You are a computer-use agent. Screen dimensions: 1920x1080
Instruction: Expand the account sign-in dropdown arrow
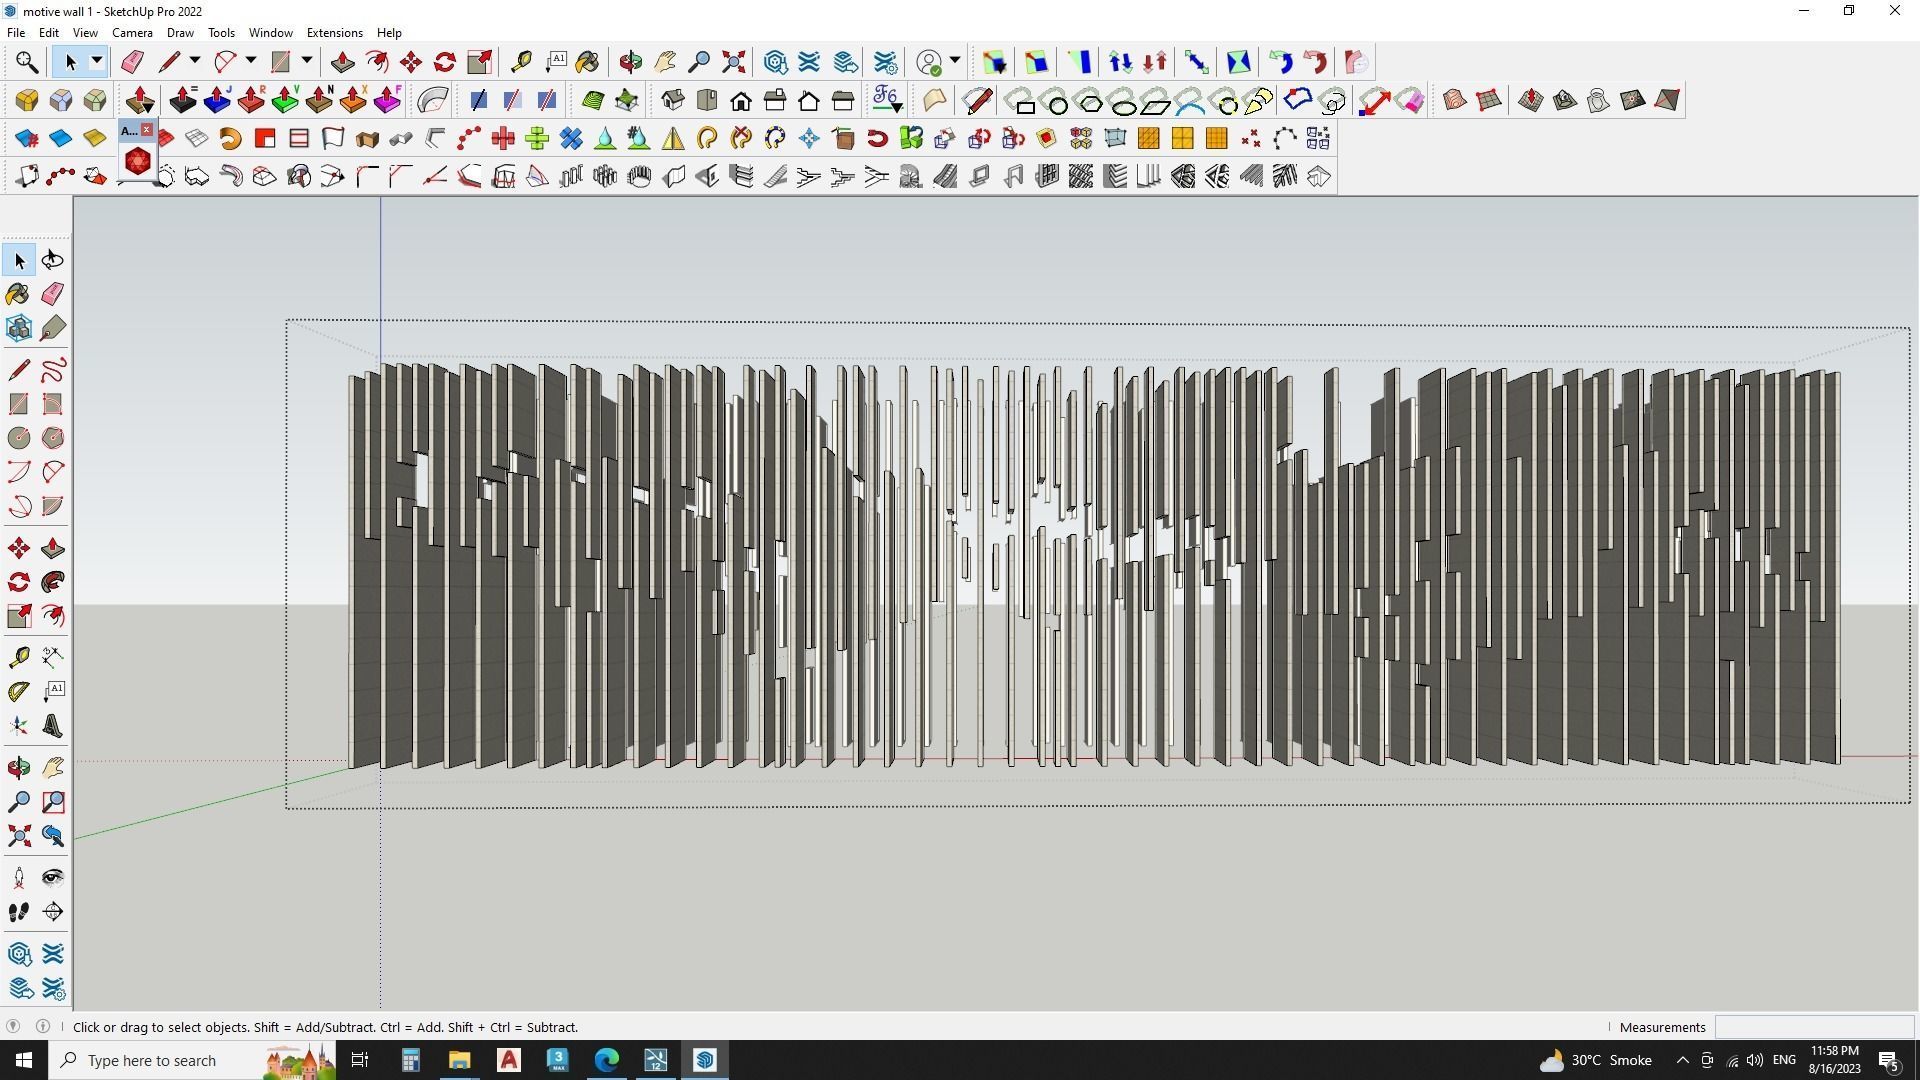point(955,62)
